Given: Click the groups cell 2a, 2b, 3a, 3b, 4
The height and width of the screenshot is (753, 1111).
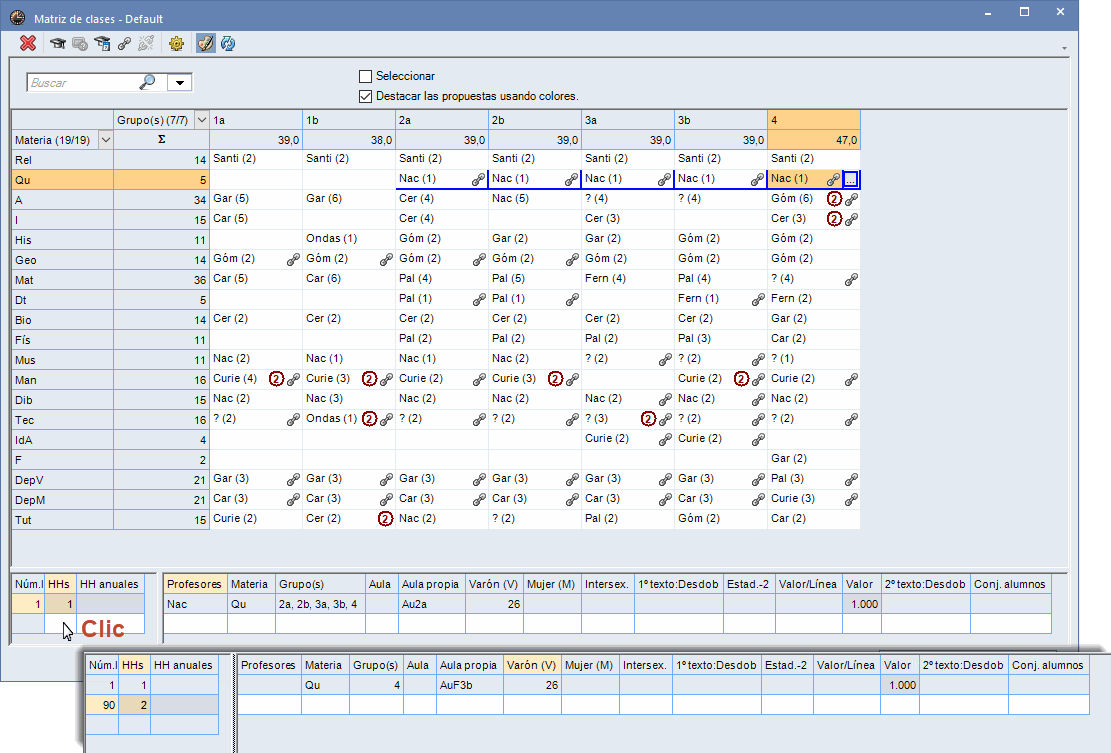Looking at the screenshot, I should (320, 604).
